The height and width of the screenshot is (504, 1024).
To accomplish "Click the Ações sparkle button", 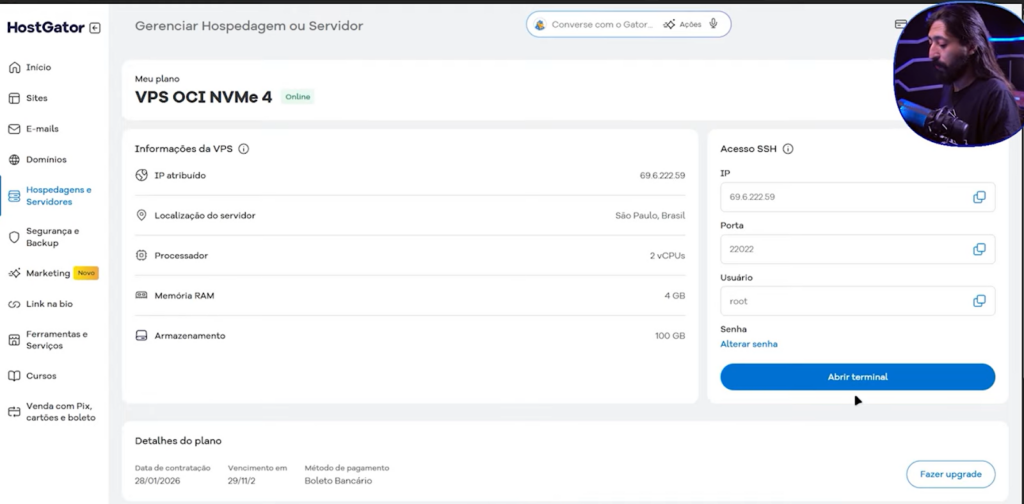I will click(x=682, y=24).
